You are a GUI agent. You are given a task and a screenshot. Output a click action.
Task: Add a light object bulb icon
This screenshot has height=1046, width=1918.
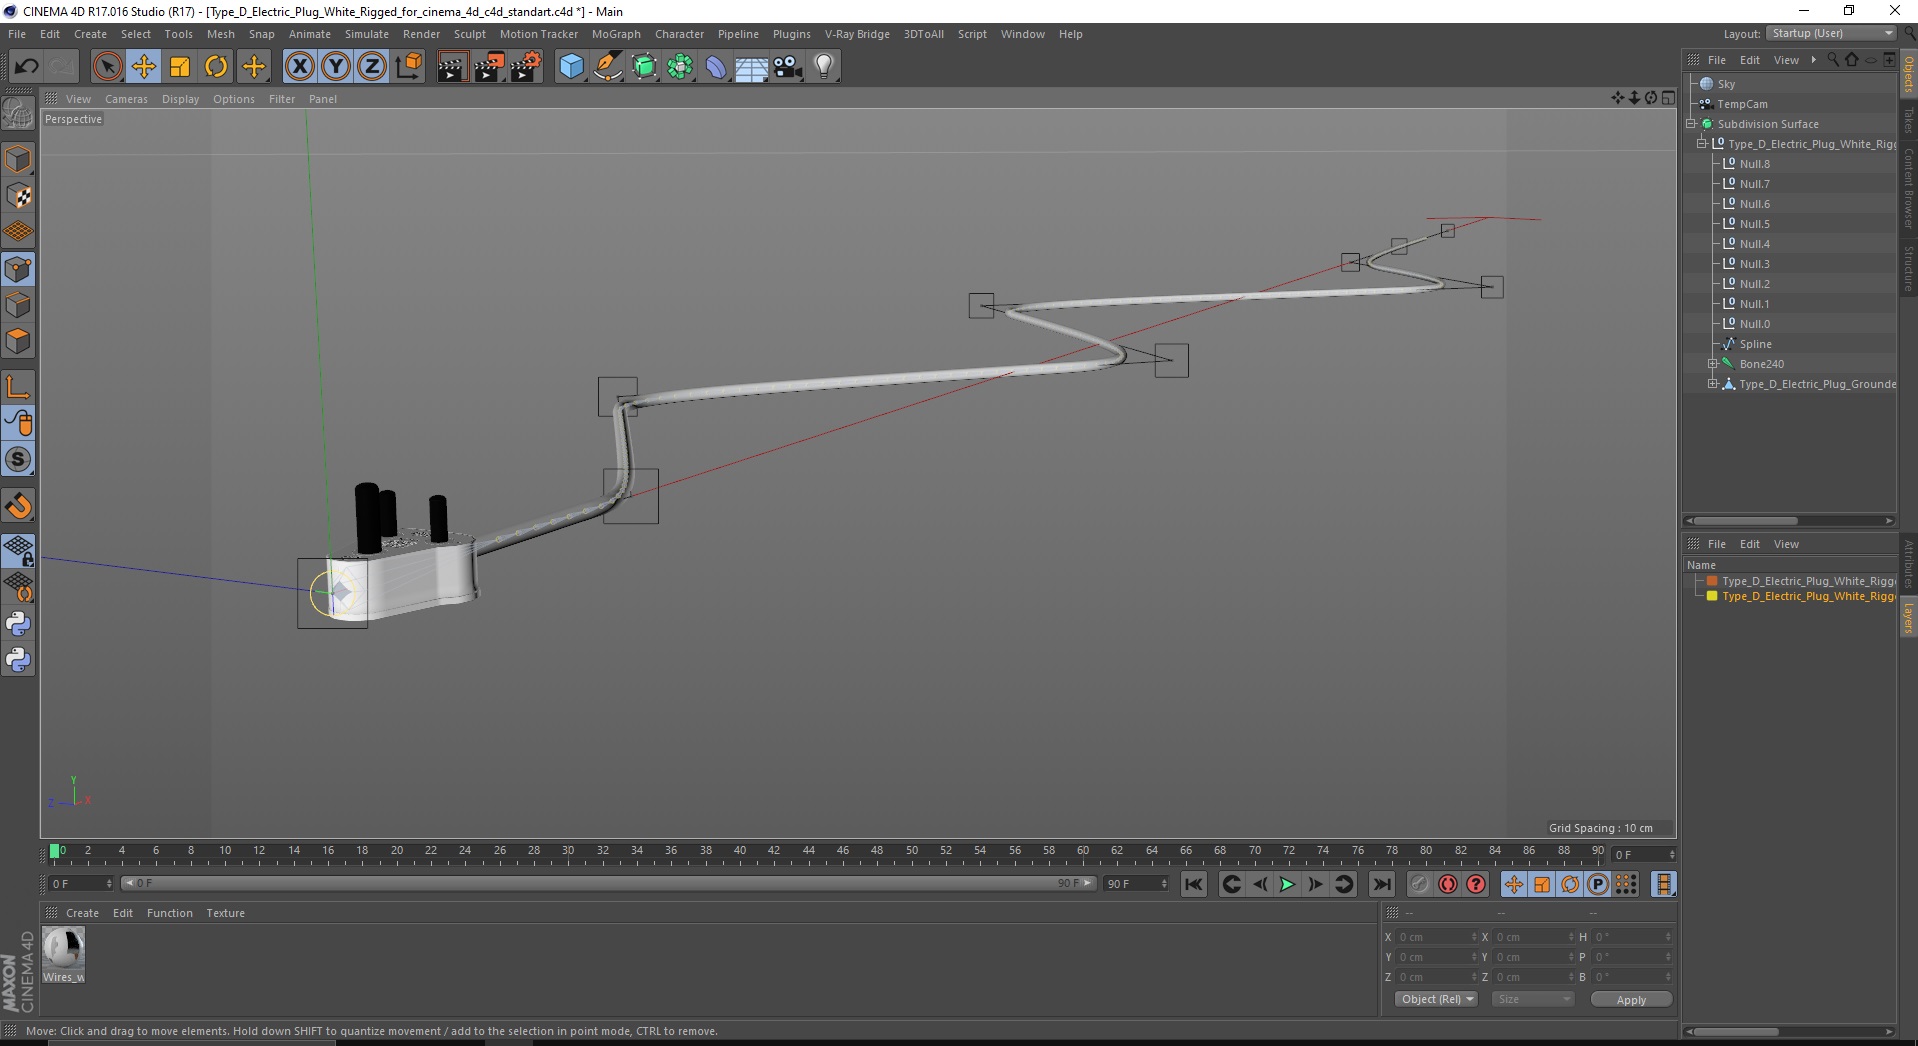824,67
